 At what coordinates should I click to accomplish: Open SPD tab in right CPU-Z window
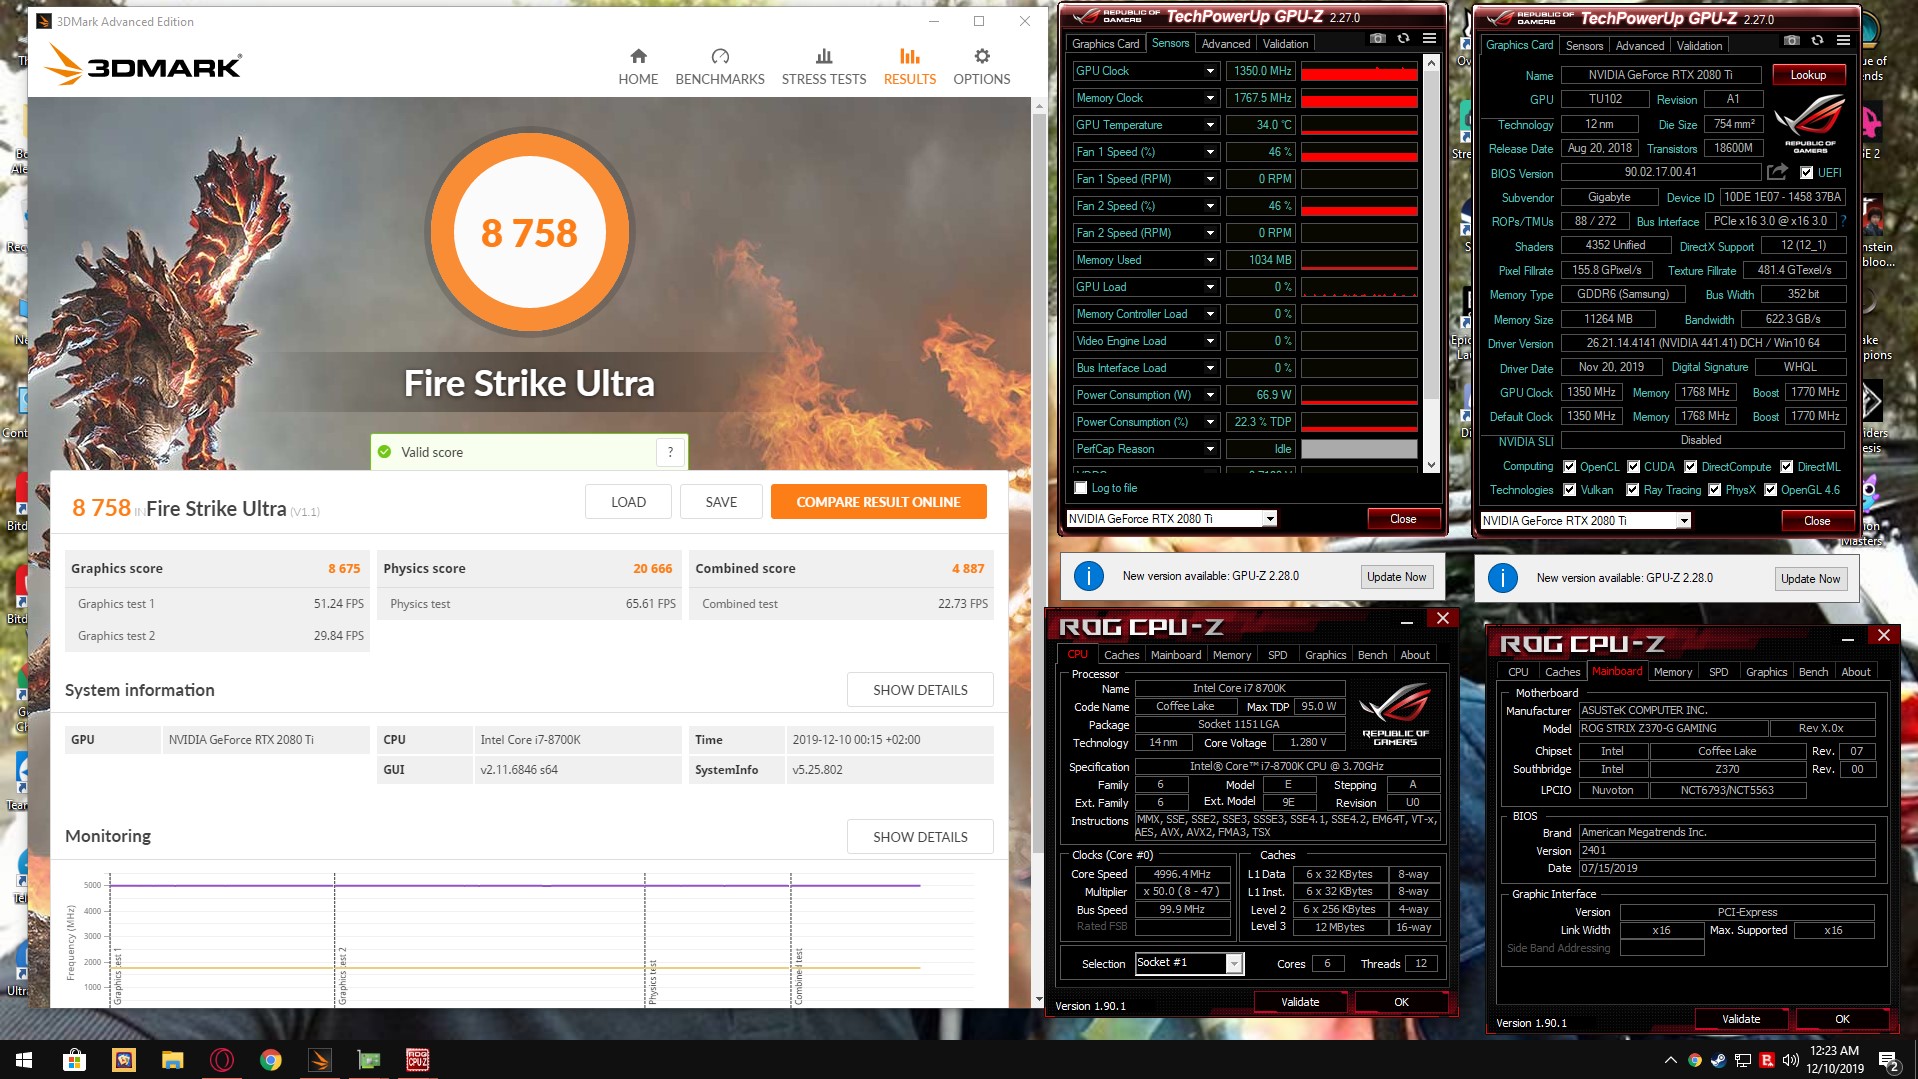tap(1718, 672)
